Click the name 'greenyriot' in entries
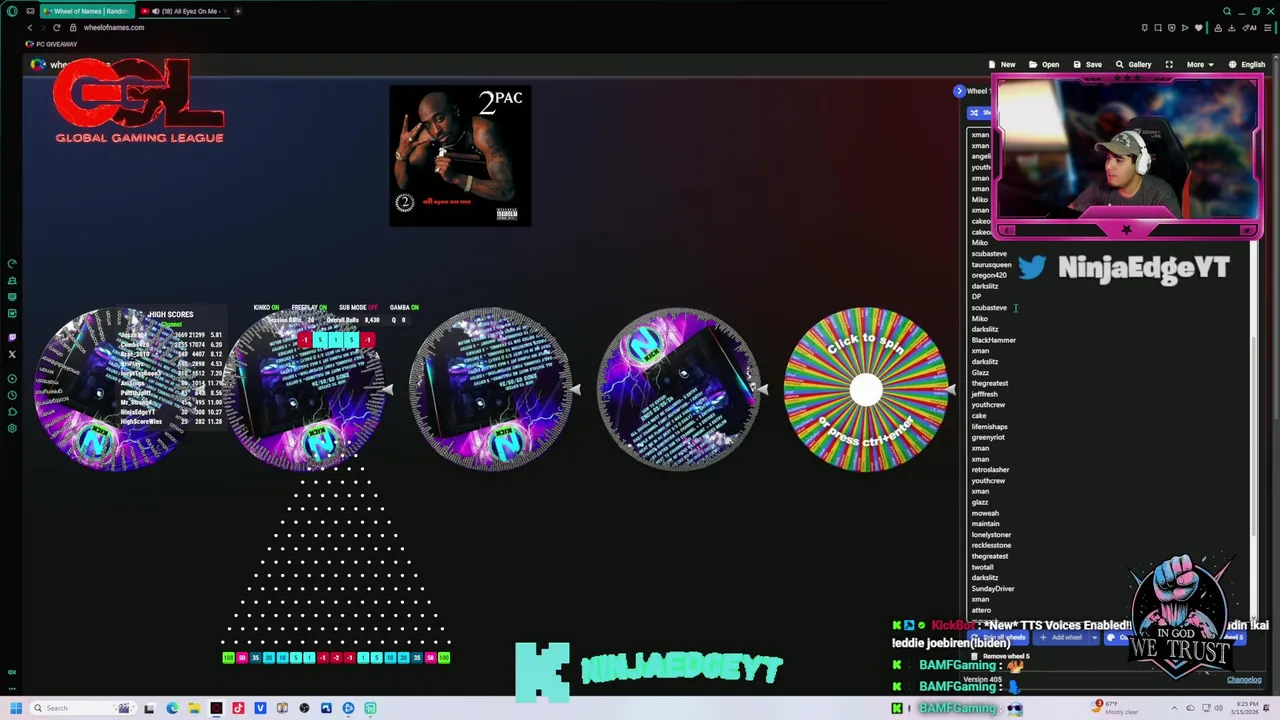The height and width of the screenshot is (720, 1280). (x=988, y=437)
